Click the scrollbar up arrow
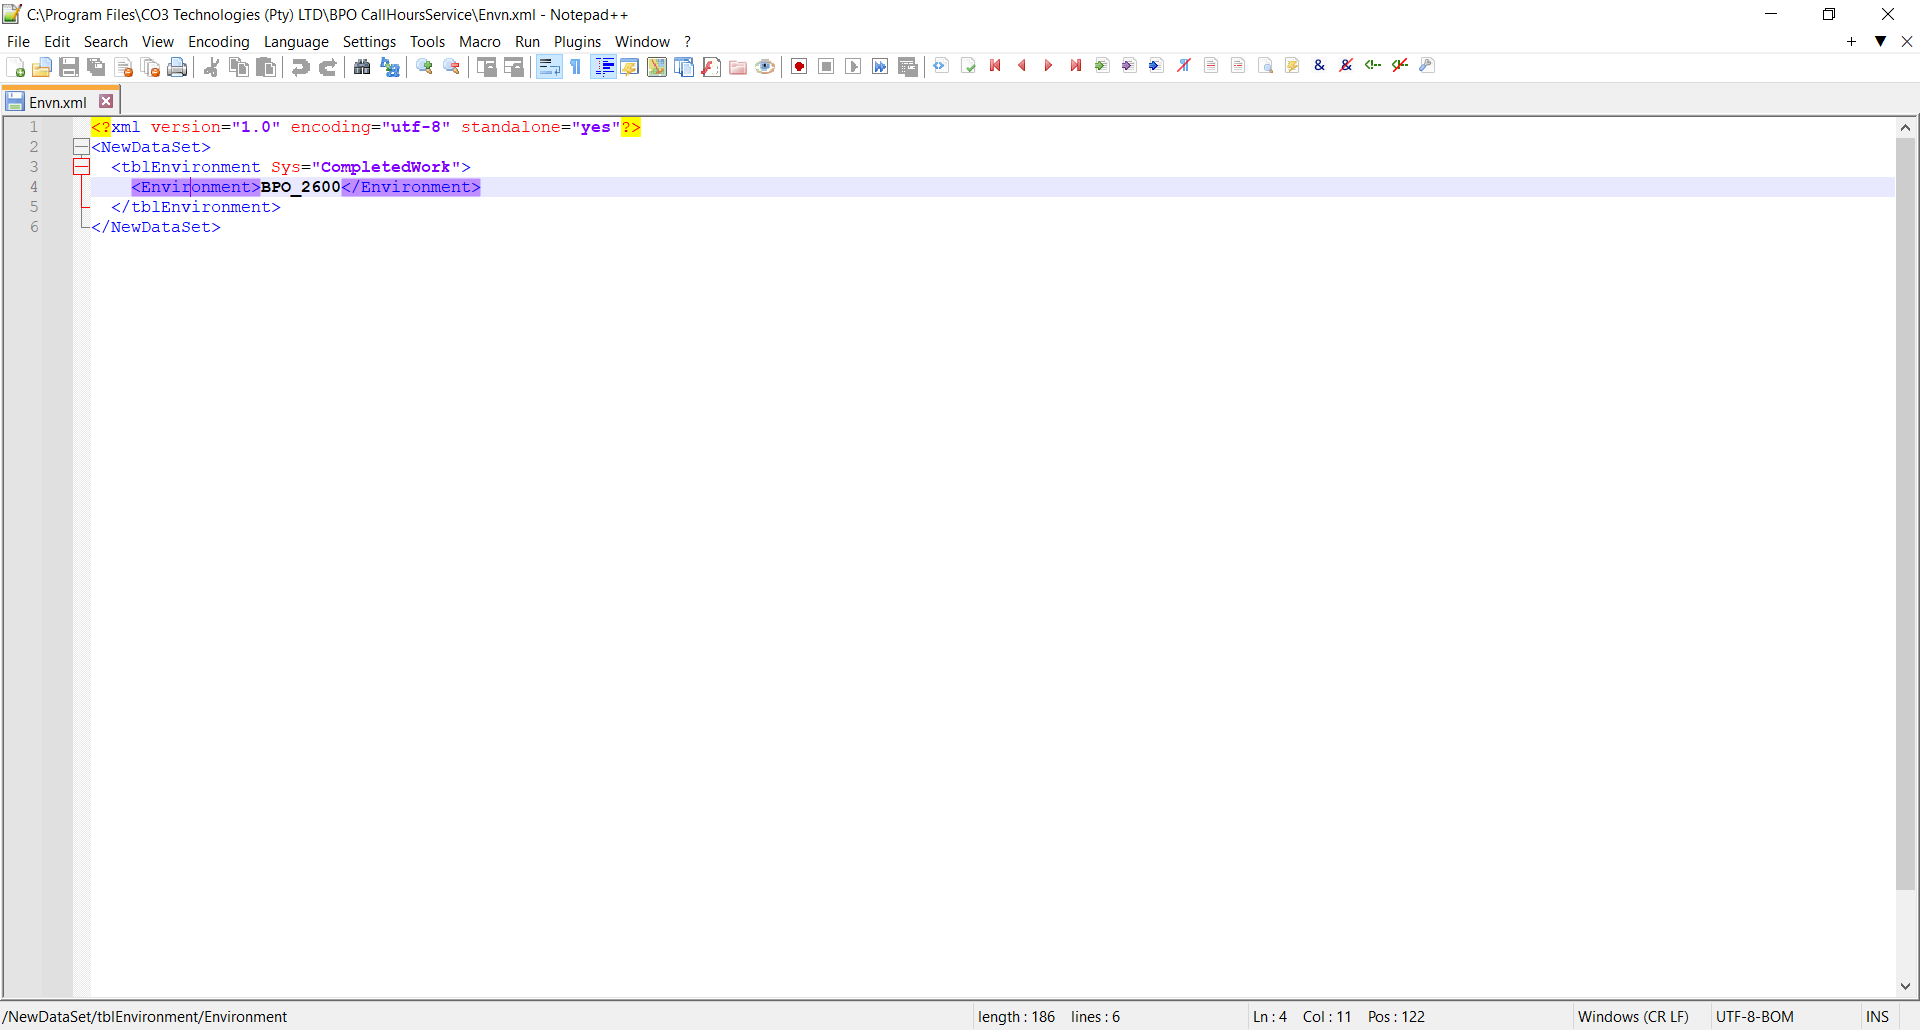The image size is (1920, 1030). [1905, 127]
